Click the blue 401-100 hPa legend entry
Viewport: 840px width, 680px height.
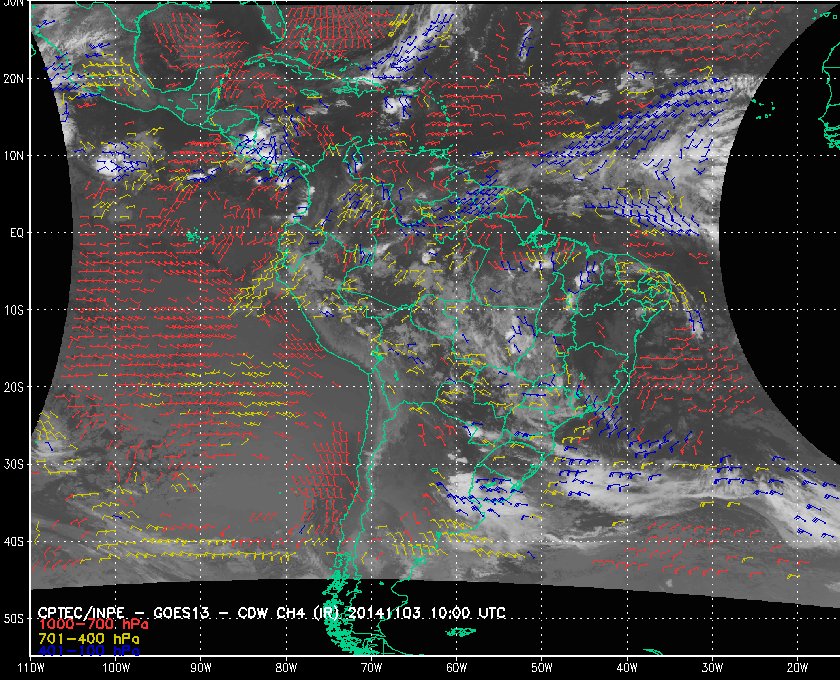click(88, 651)
